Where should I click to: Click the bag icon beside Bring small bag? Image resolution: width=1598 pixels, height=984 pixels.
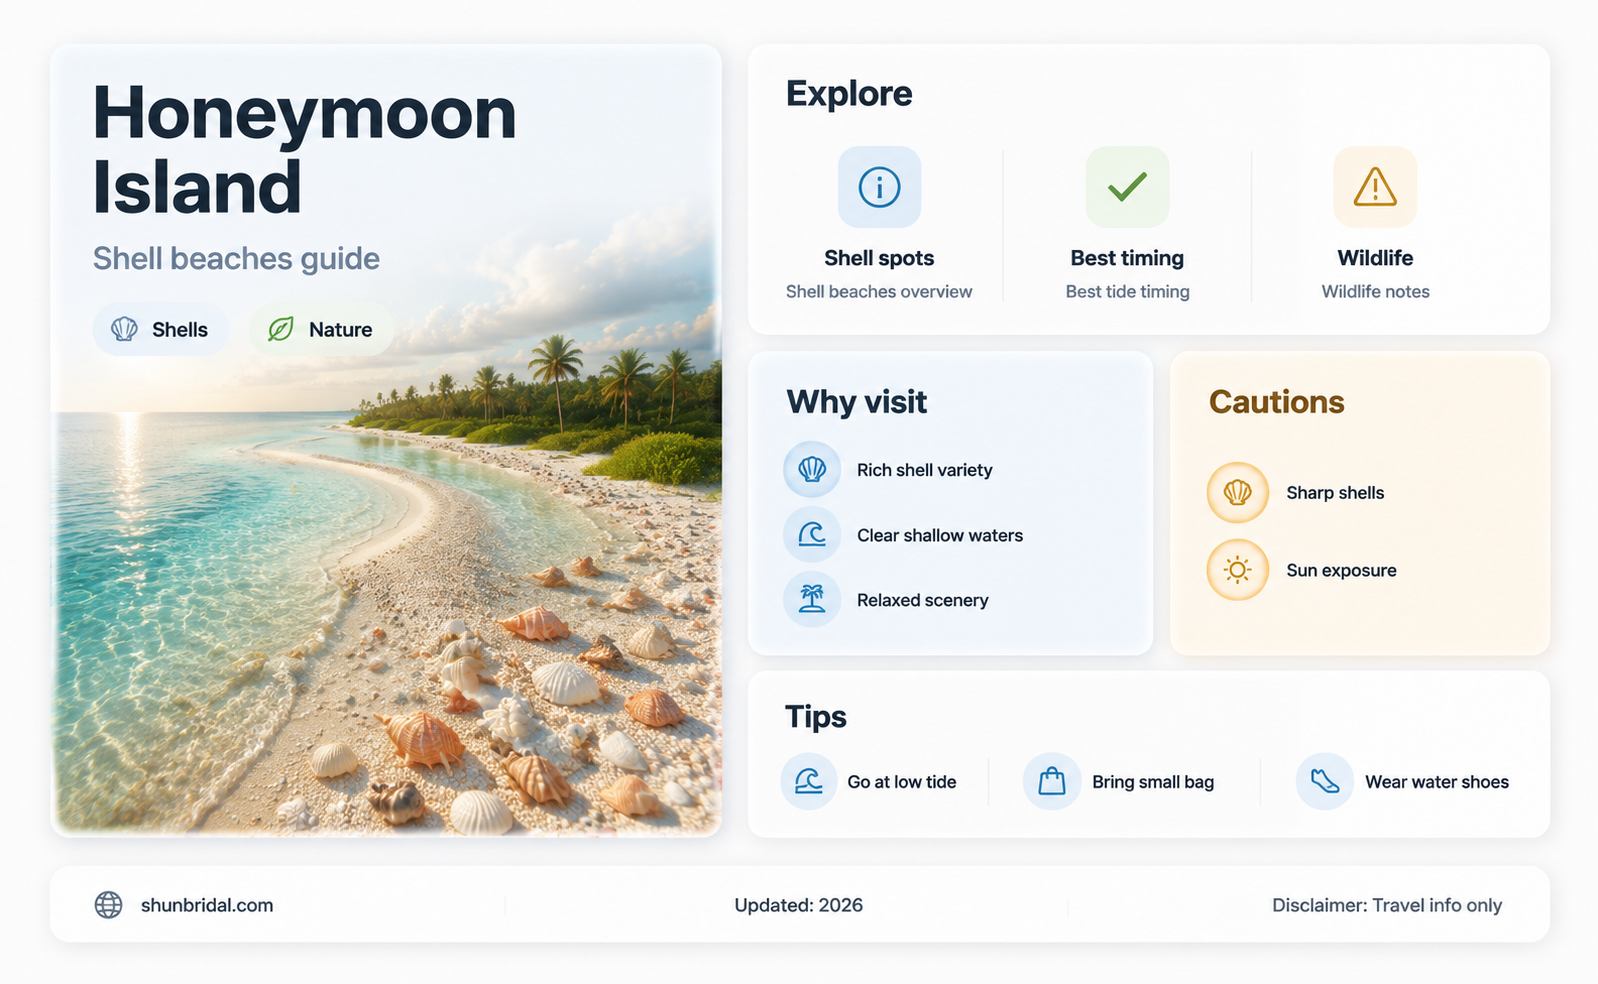1052,781
